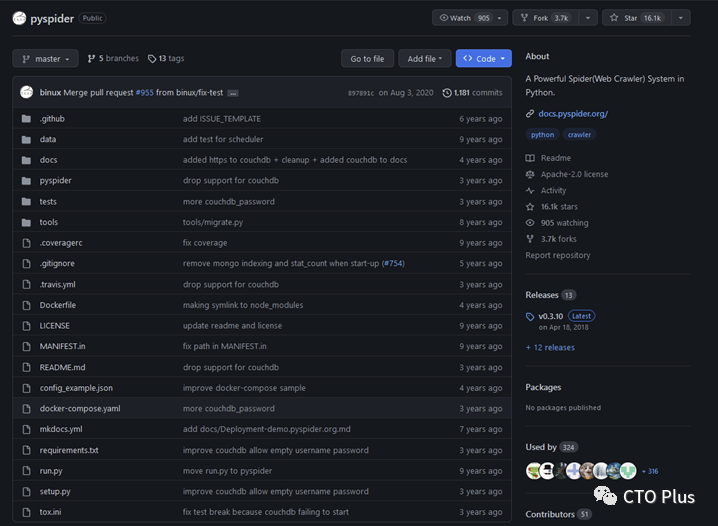Open the green Code dropdown
718x526 pixels.
pyautogui.click(x=484, y=59)
